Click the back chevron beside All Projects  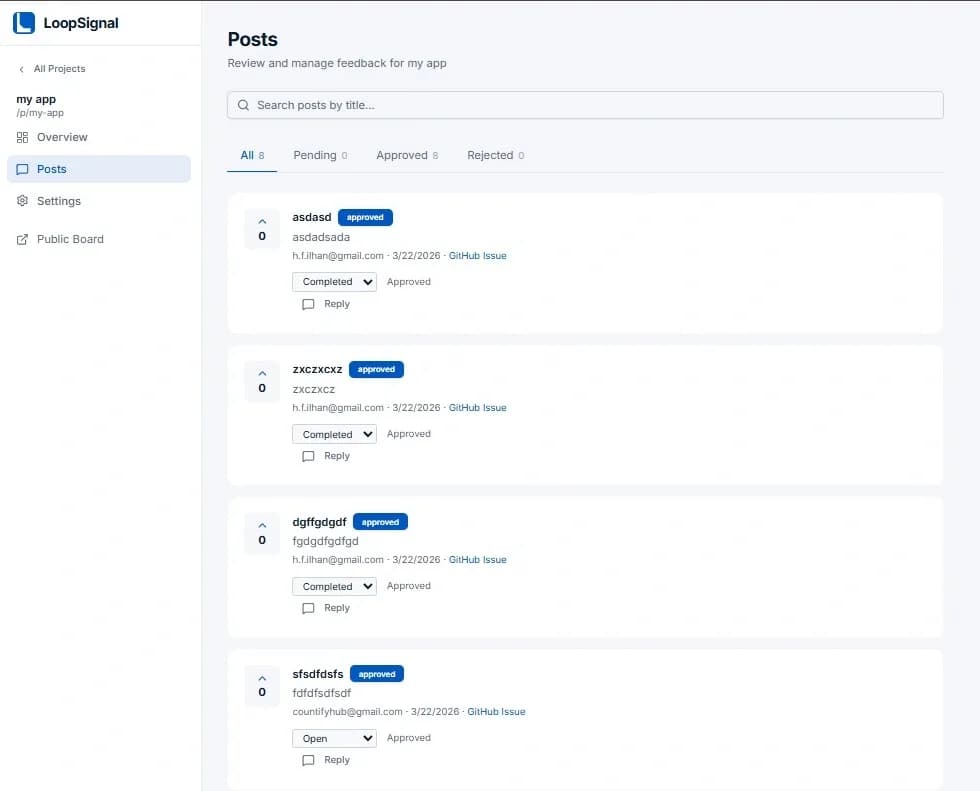coord(22,69)
